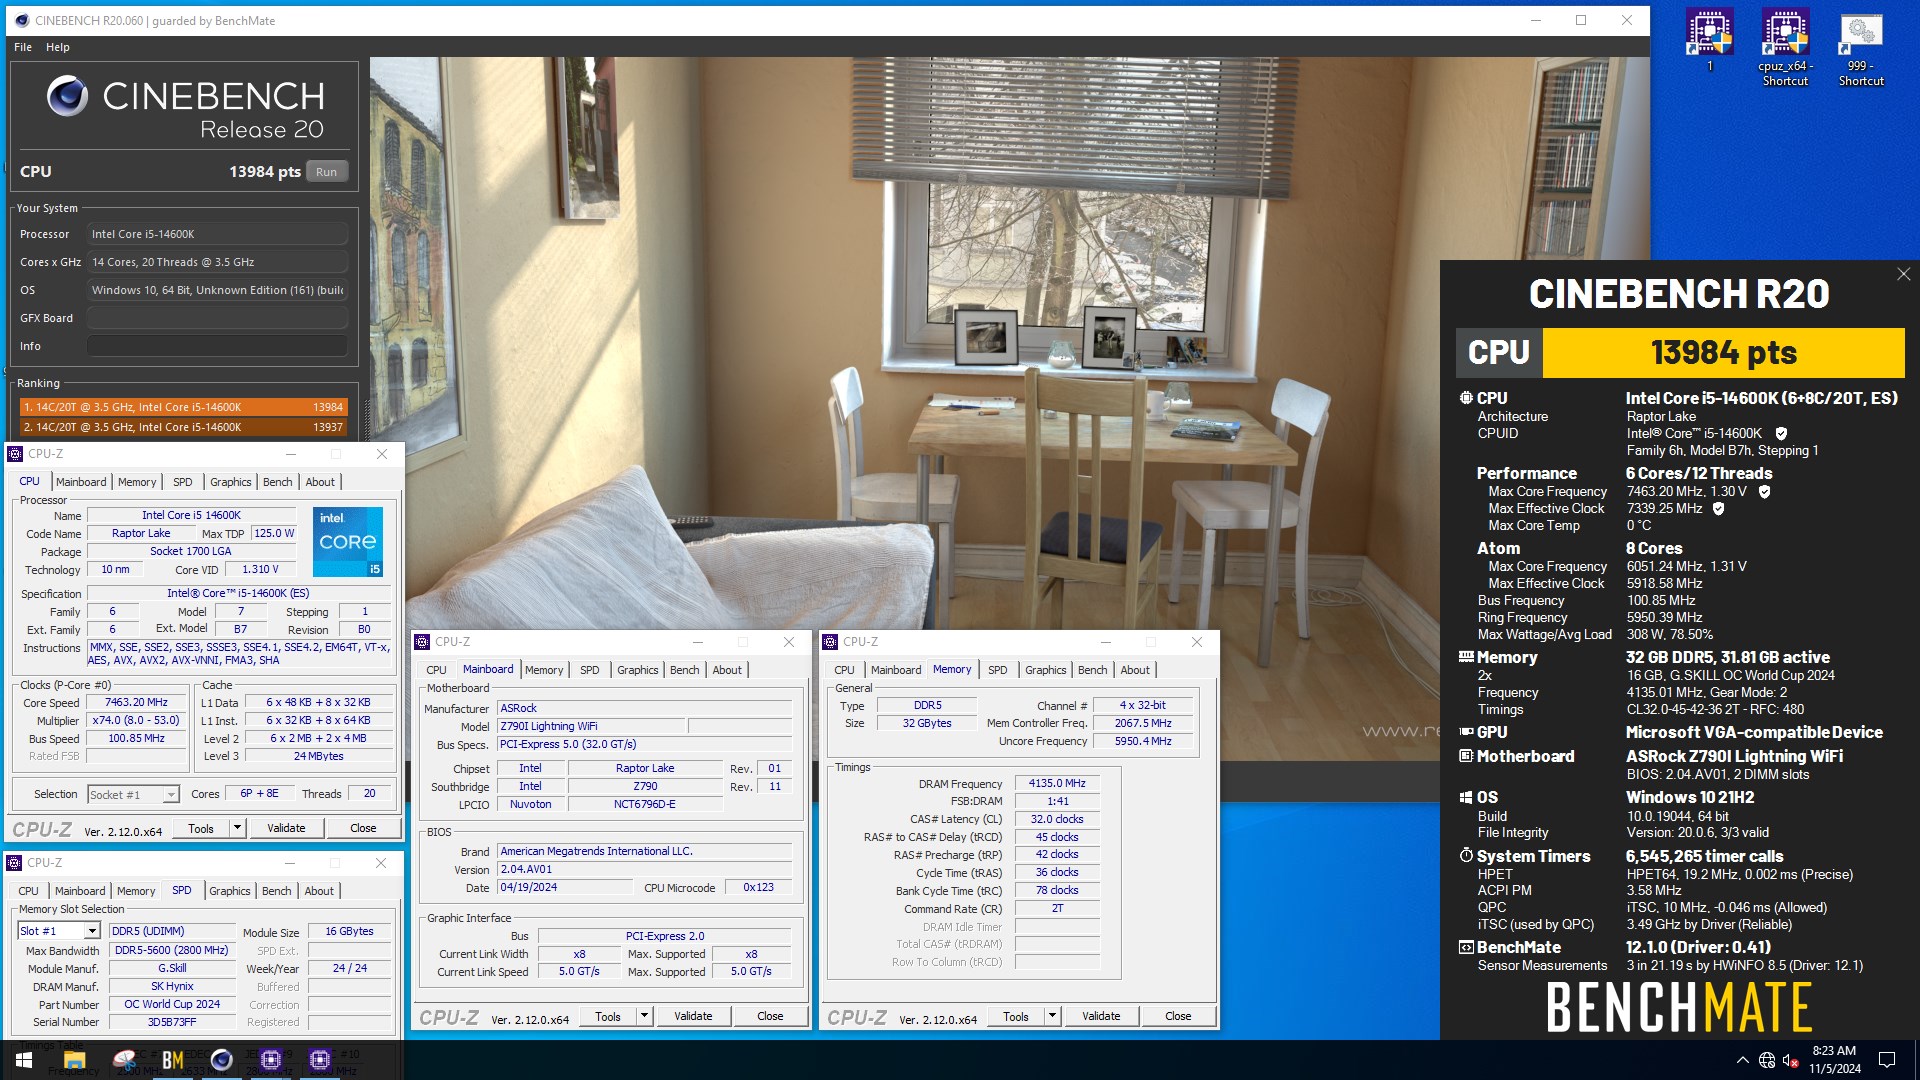Open the desktop shortcut labeled 1
1920x1080 pixels.
(x=1709, y=40)
